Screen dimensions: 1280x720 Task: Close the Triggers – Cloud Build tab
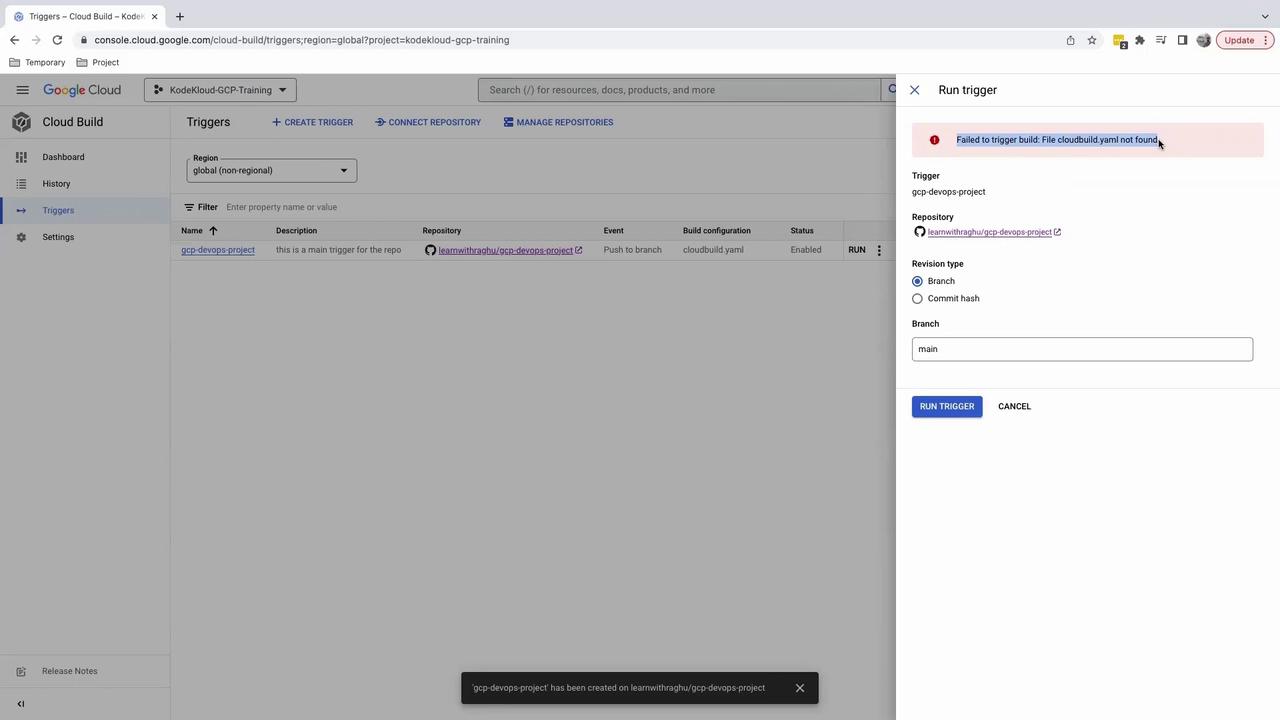[154, 16]
